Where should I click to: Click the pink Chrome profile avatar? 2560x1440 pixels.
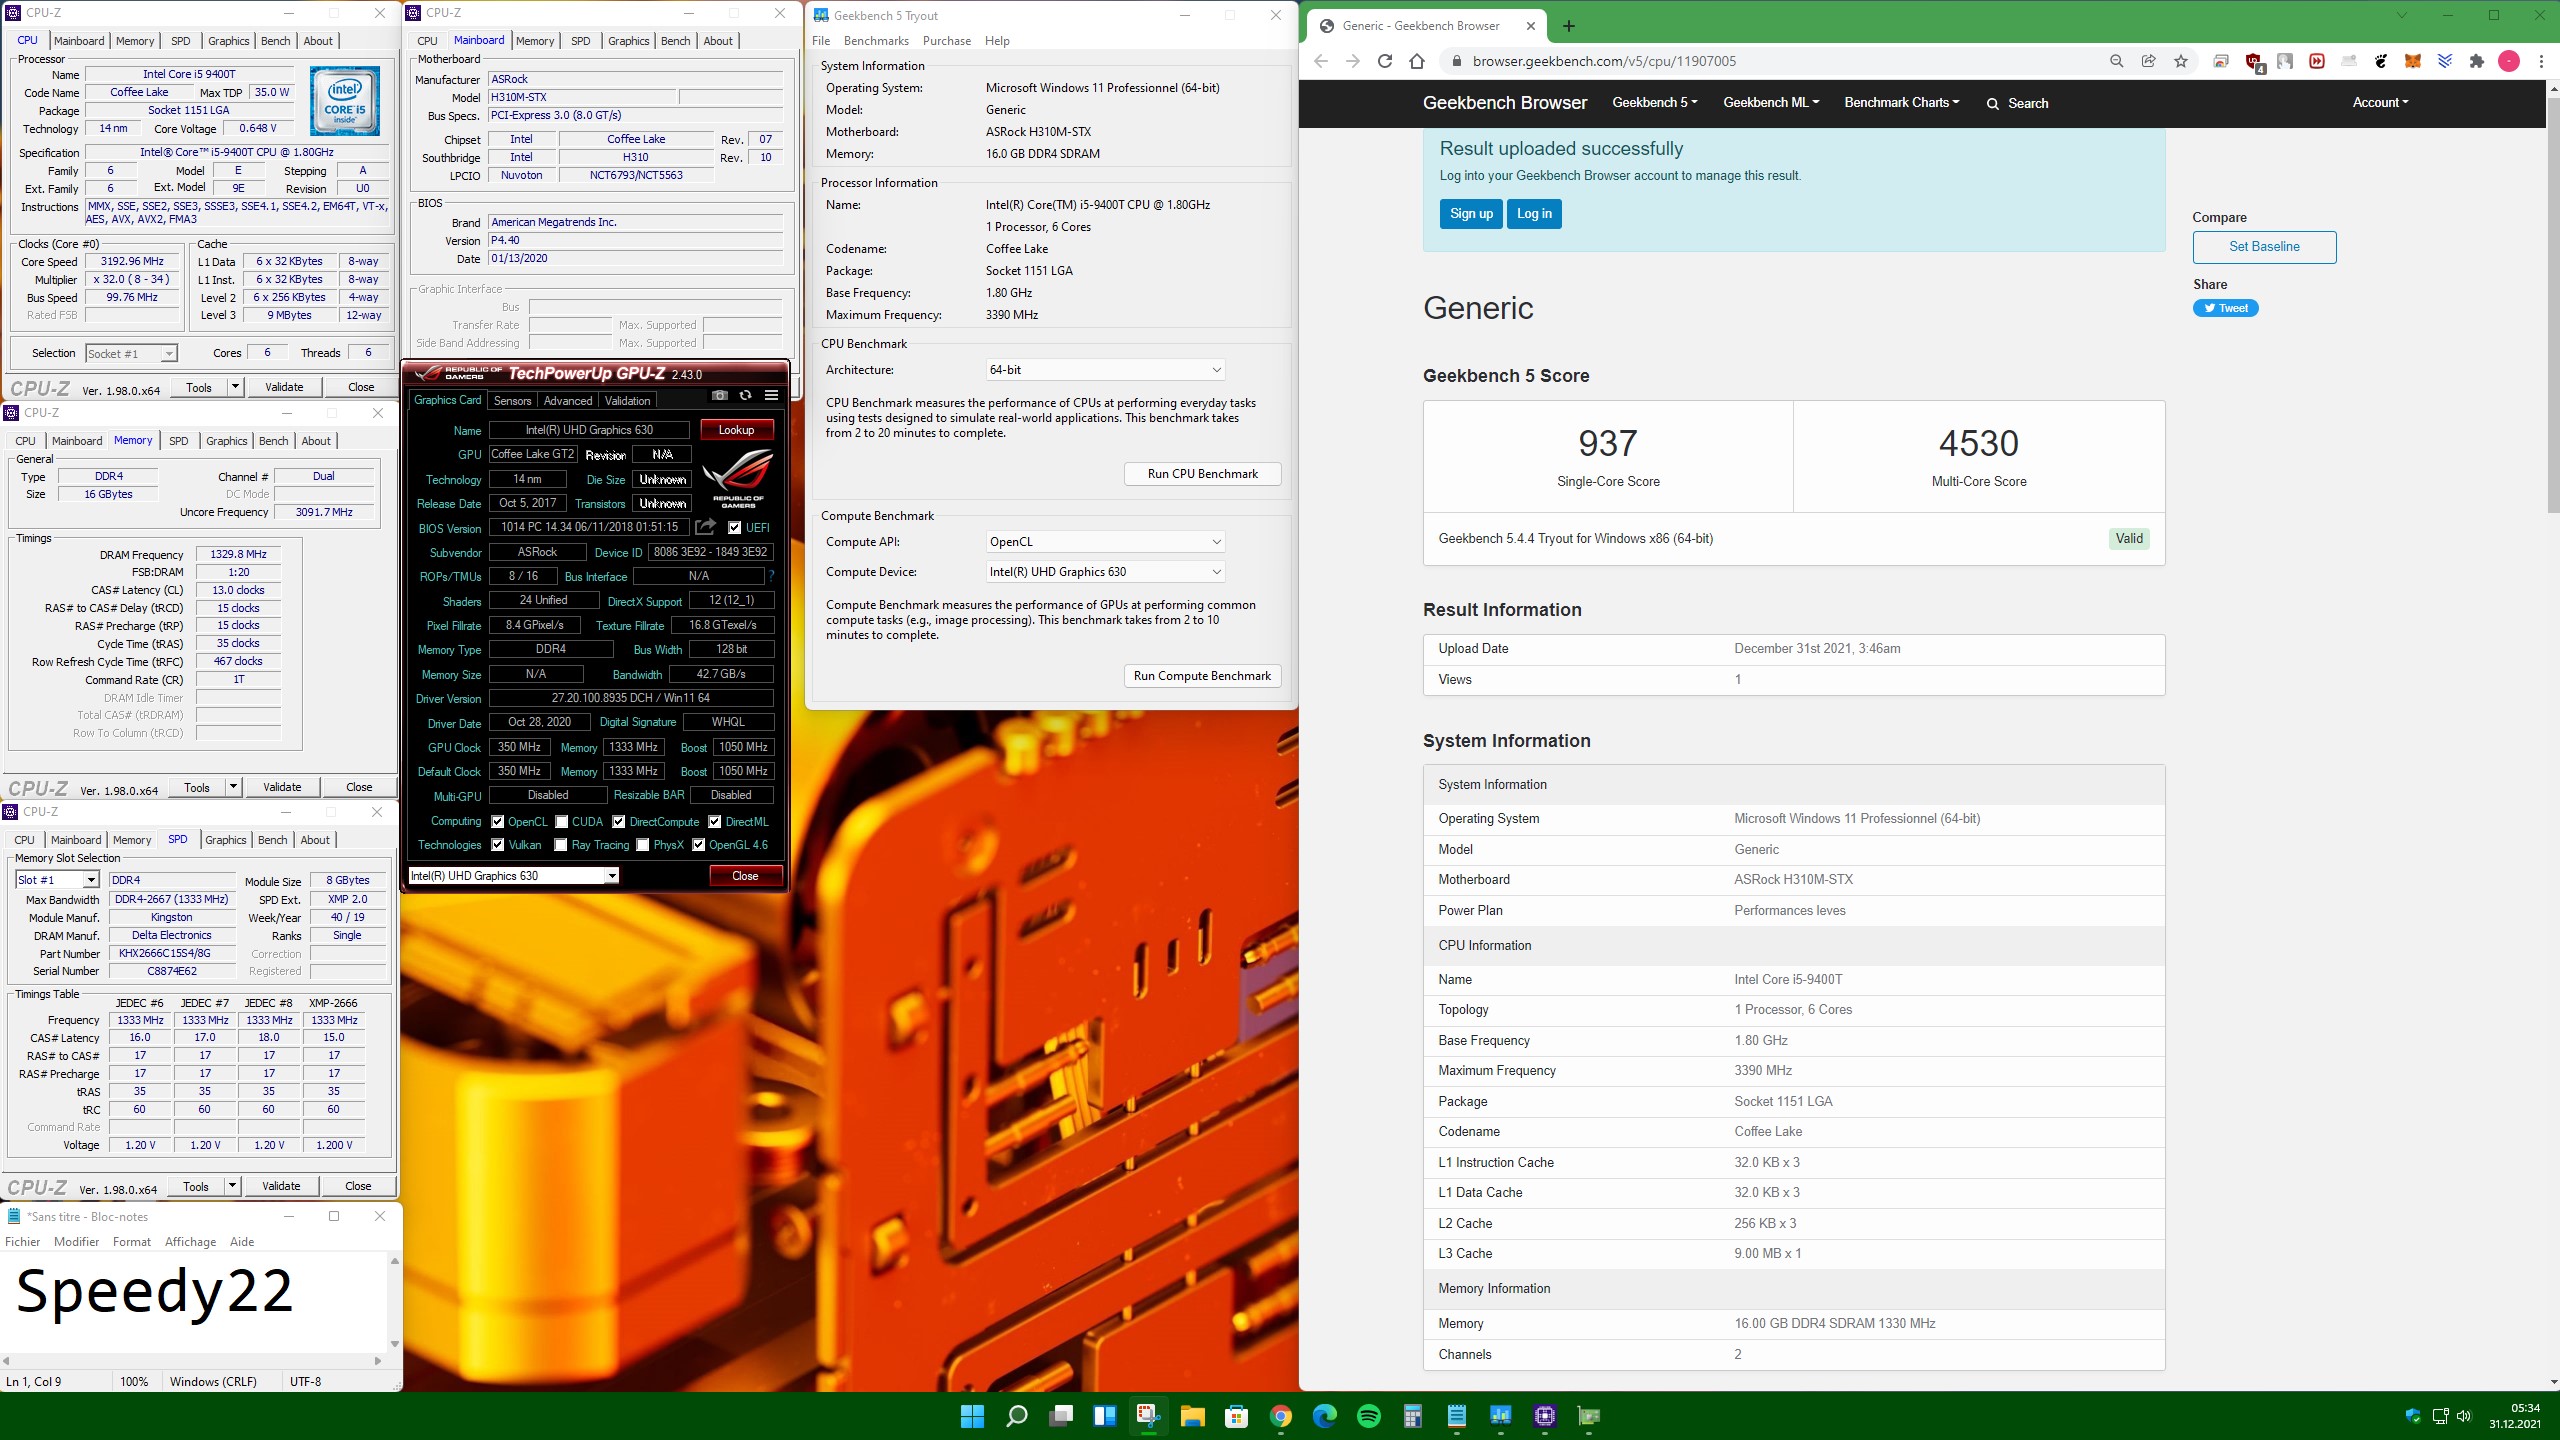tap(2509, 61)
